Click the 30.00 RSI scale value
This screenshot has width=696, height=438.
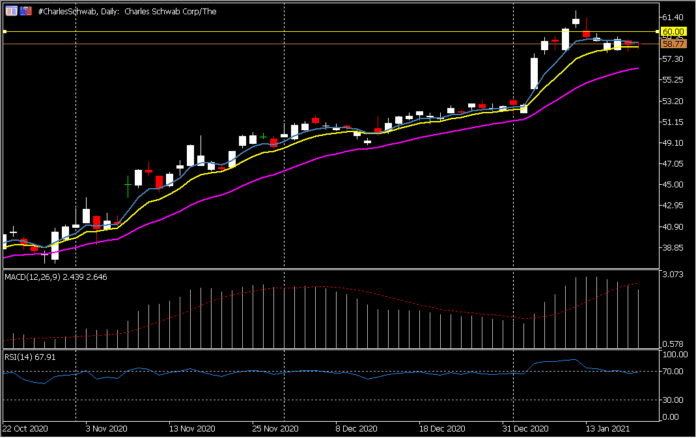coord(672,400)
